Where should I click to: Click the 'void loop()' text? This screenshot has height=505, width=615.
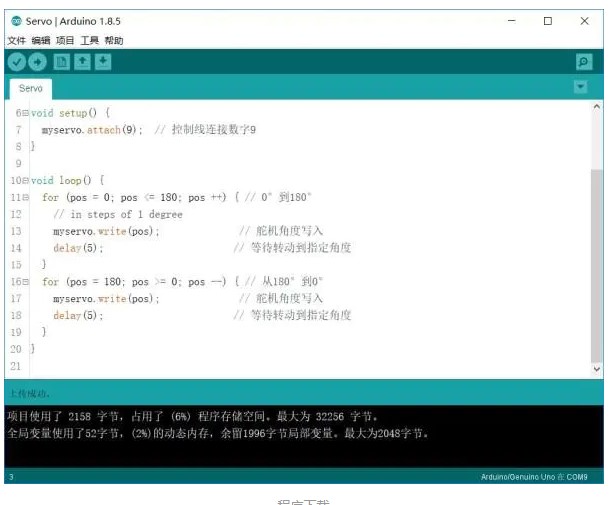point(61,181)
